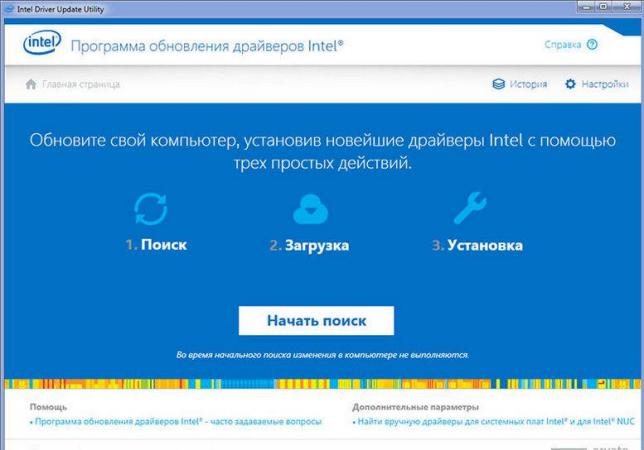Click the wrench icon above Установка
644x450 pixels.
point(470,208)
